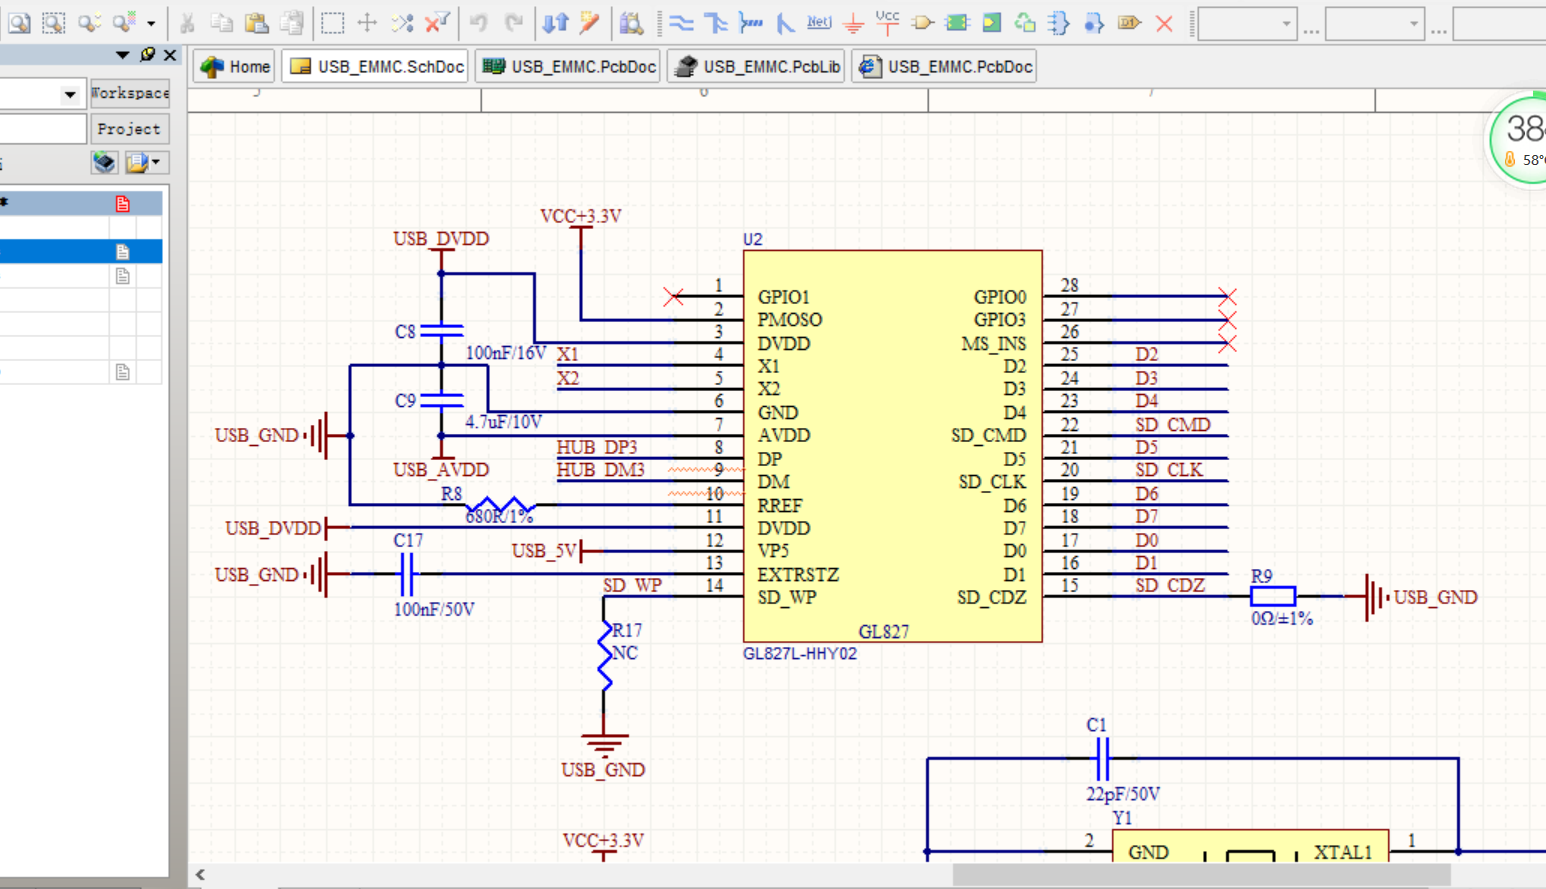
Task: Click the horizontal scrollbar thumb
Action: coord(1202,875)
